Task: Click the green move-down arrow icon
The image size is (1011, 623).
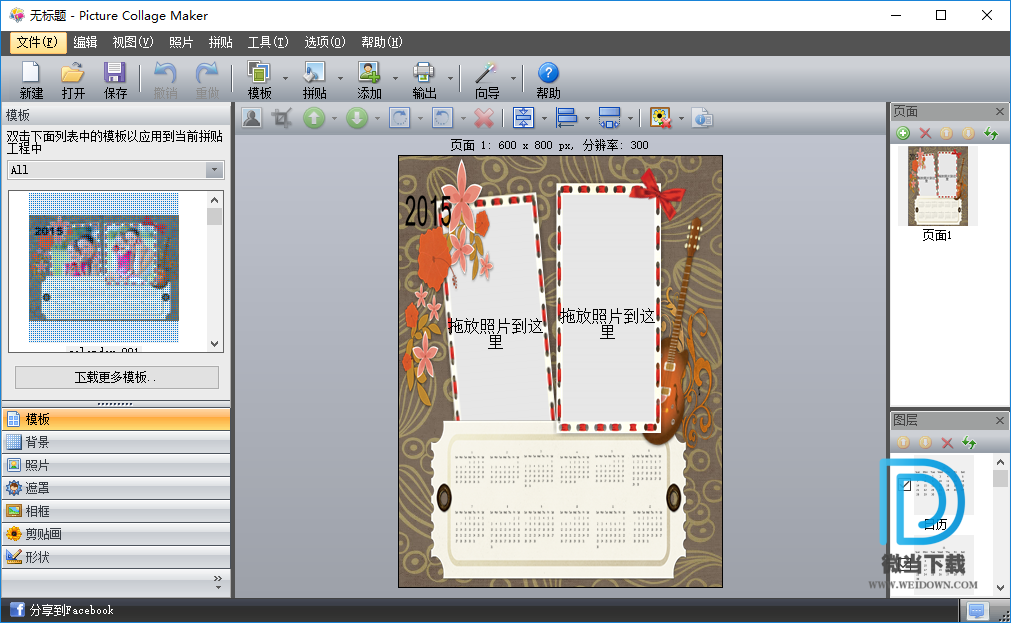Action: pyautogui.click(x=357, y=118)
